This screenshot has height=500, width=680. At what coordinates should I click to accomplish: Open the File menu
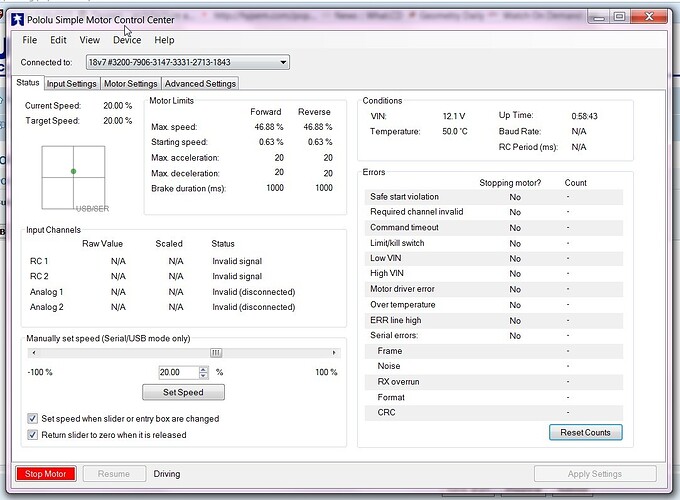[x=29, y=40]
